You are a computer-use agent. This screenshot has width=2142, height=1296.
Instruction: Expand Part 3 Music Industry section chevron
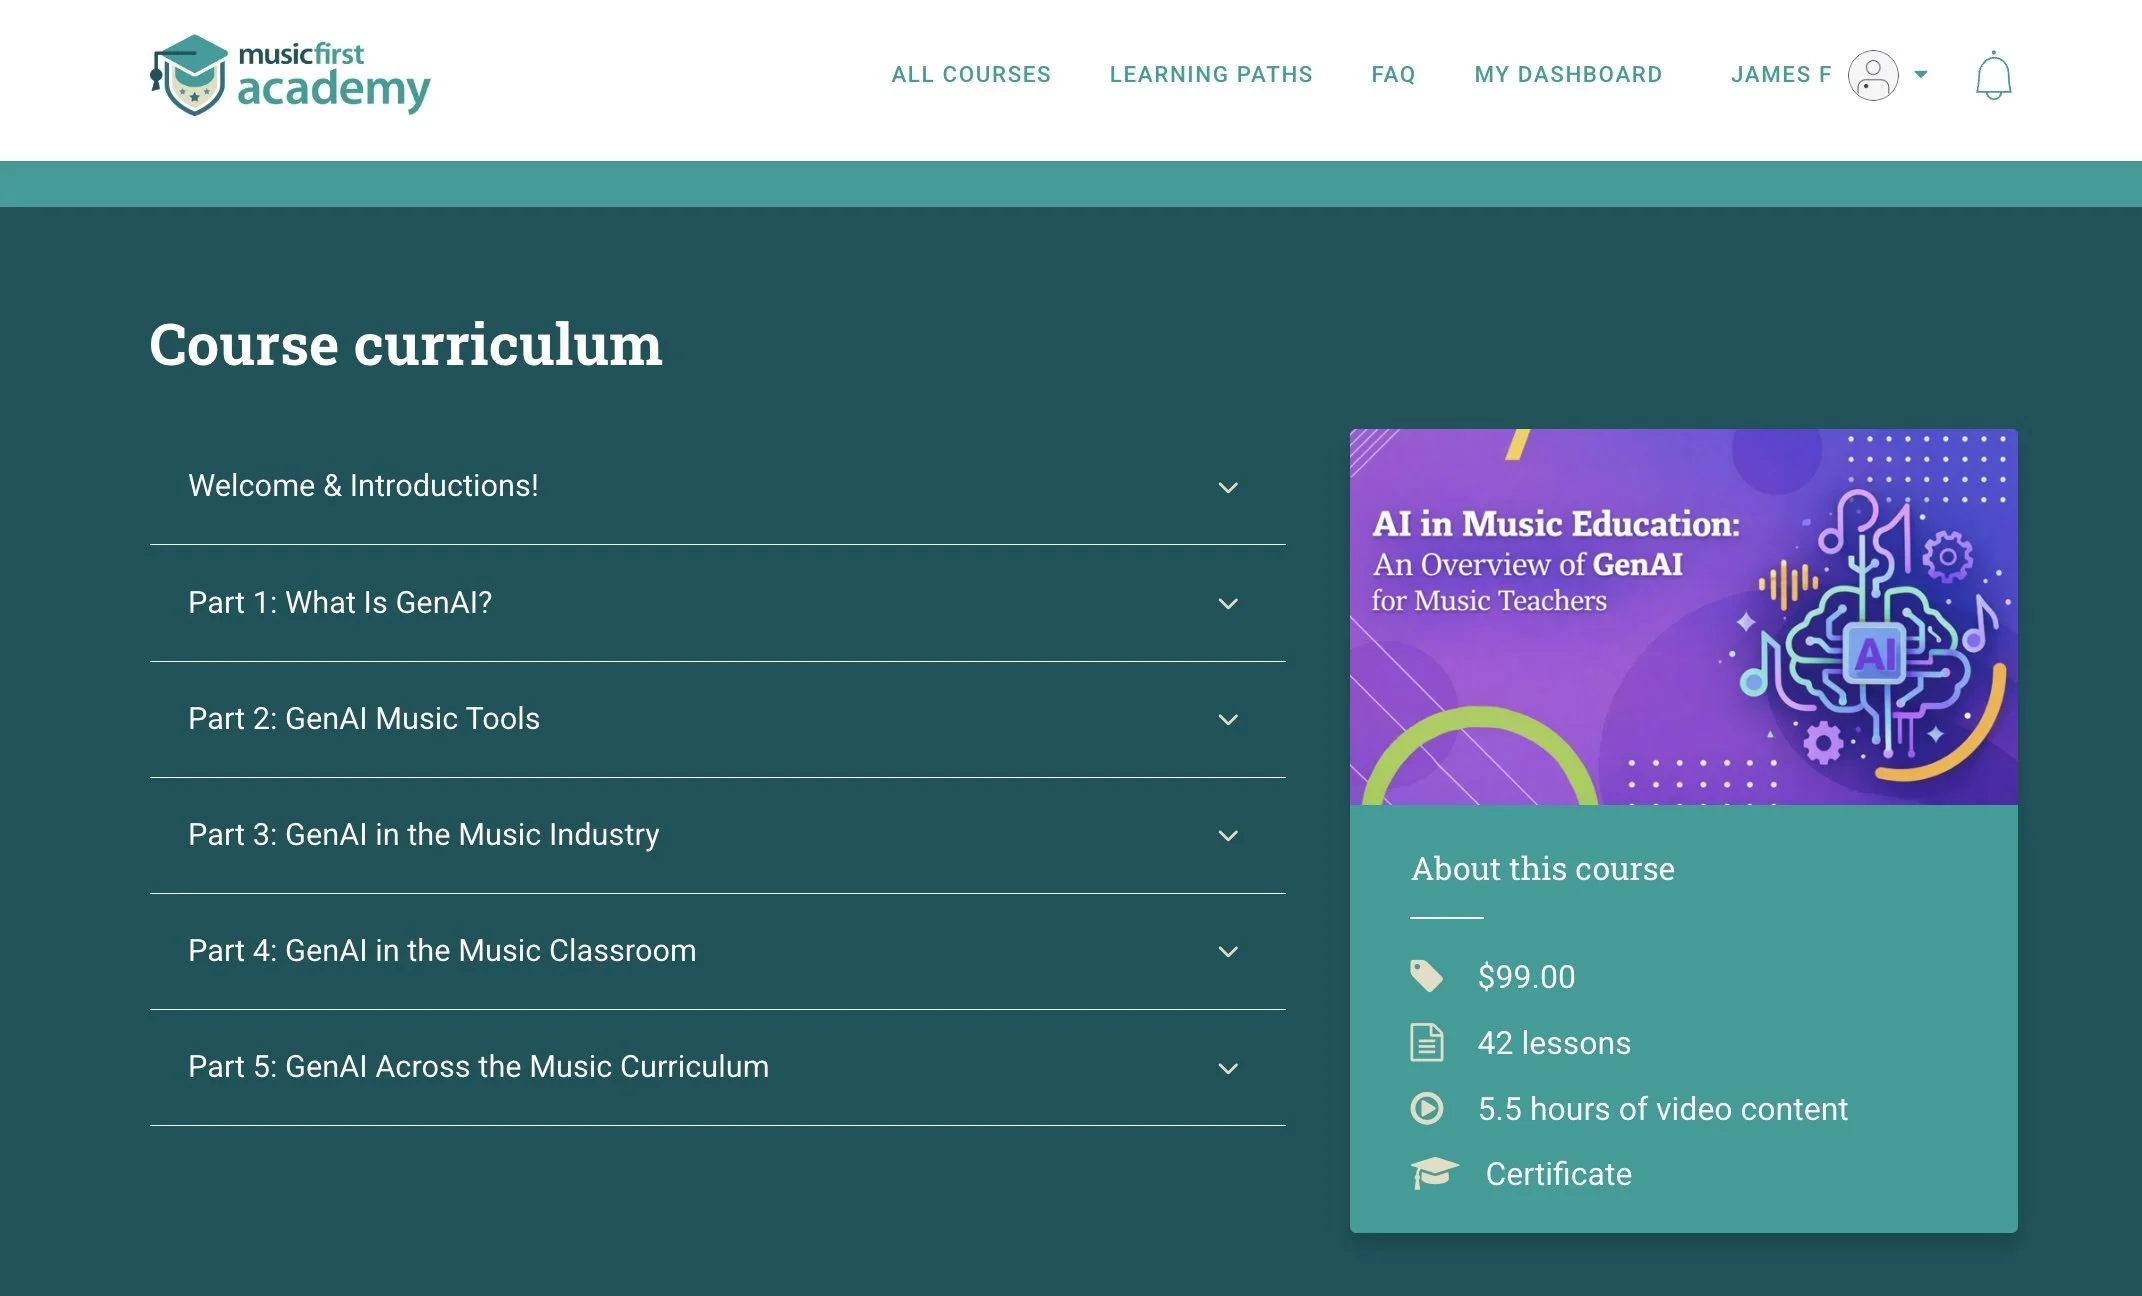pyautogui.click(x=1228, y=835)
